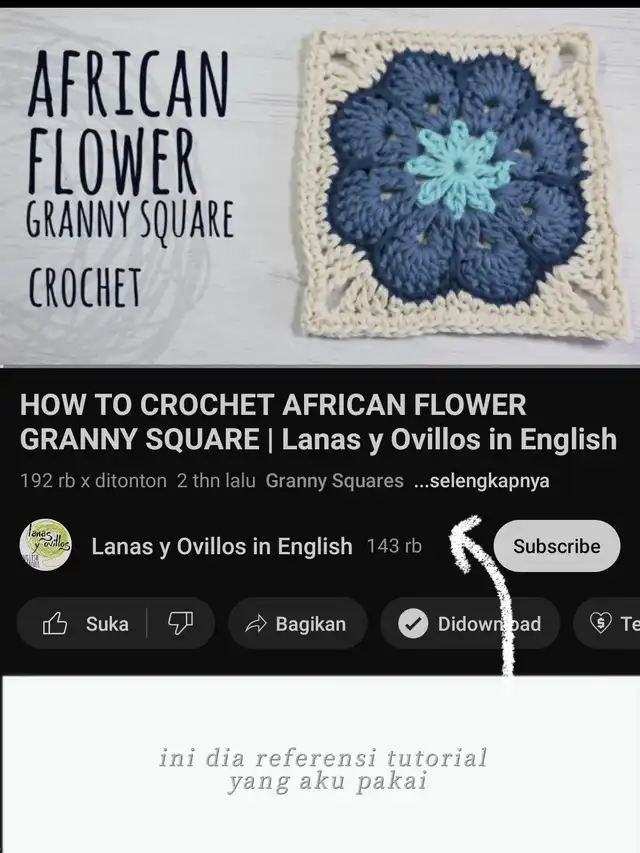Click the 2 thn lalu upload date
This screenshot has height=853, width=640.
216,481
